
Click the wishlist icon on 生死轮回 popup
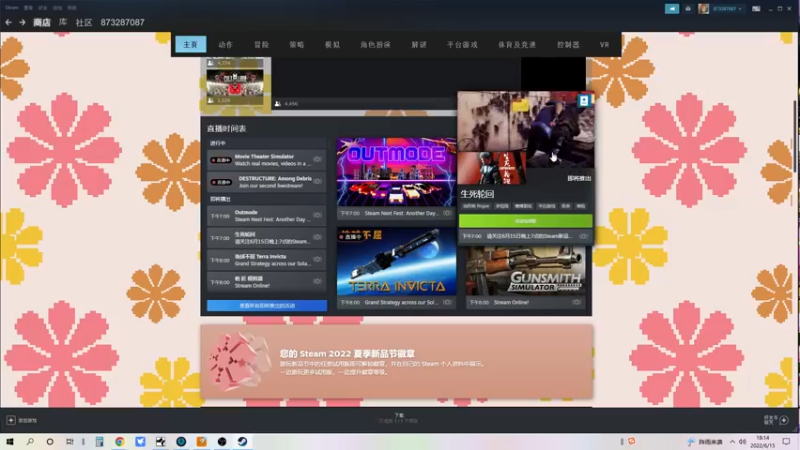584,101
